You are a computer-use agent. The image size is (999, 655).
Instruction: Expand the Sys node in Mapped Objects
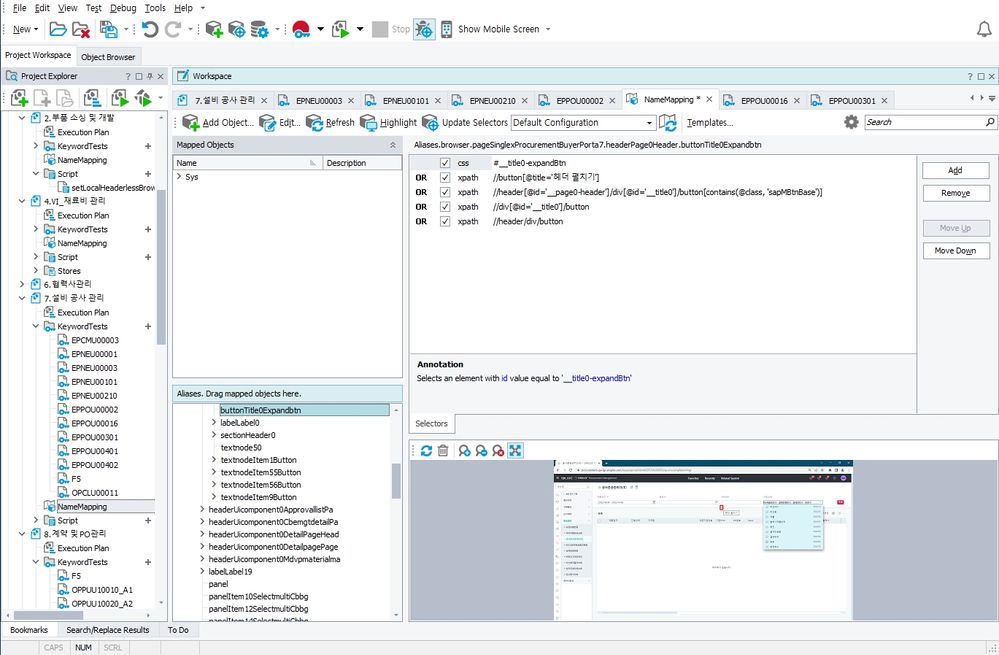pos(179,177)
